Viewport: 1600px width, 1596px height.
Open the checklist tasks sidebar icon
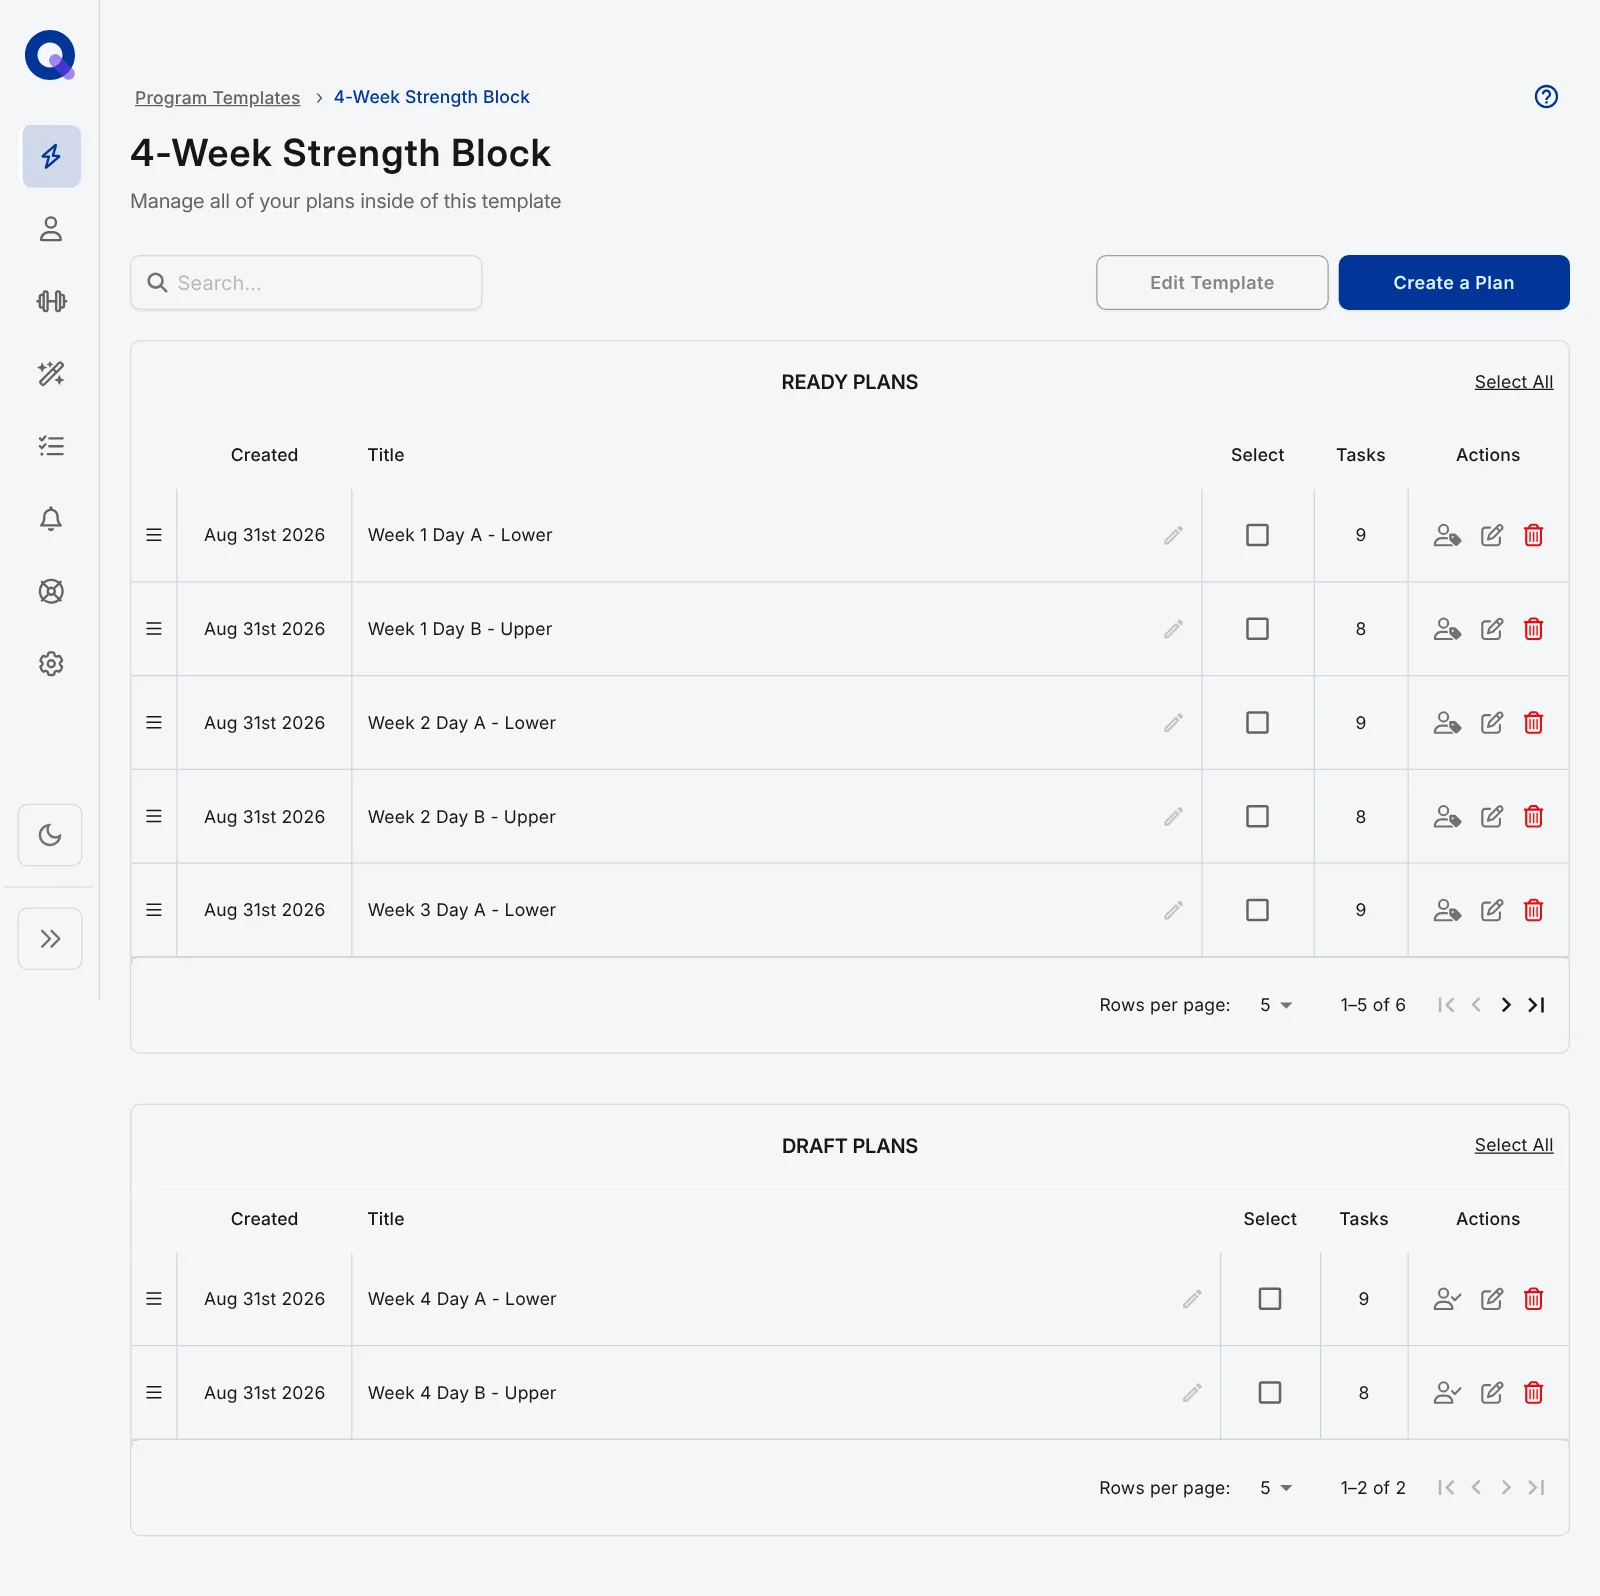(51, 446)
